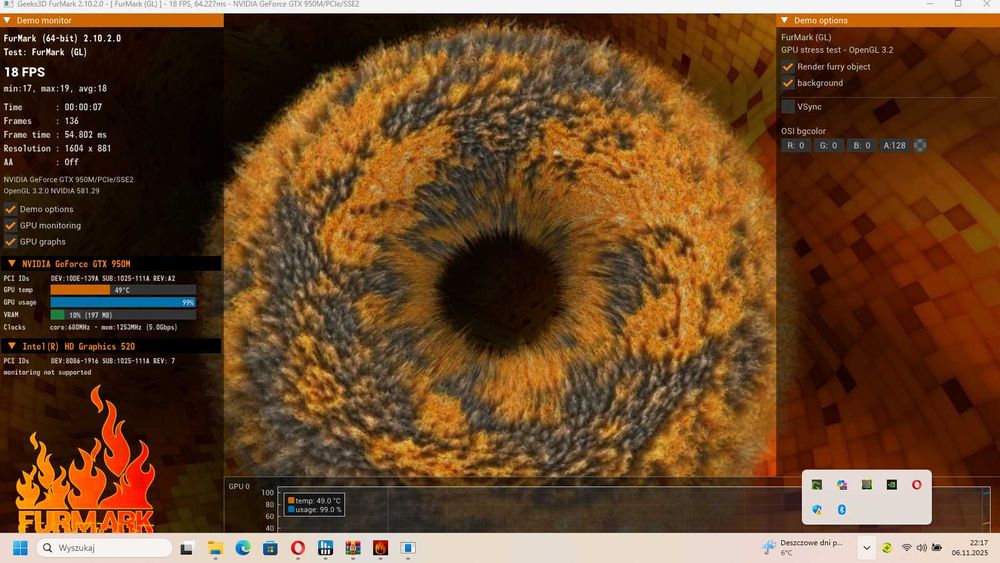Image resolution: width=1000 pixels, height=563 pixels.
Task: Click the NVIDIA icon in the tray popup
Action: tap(892, 485)
